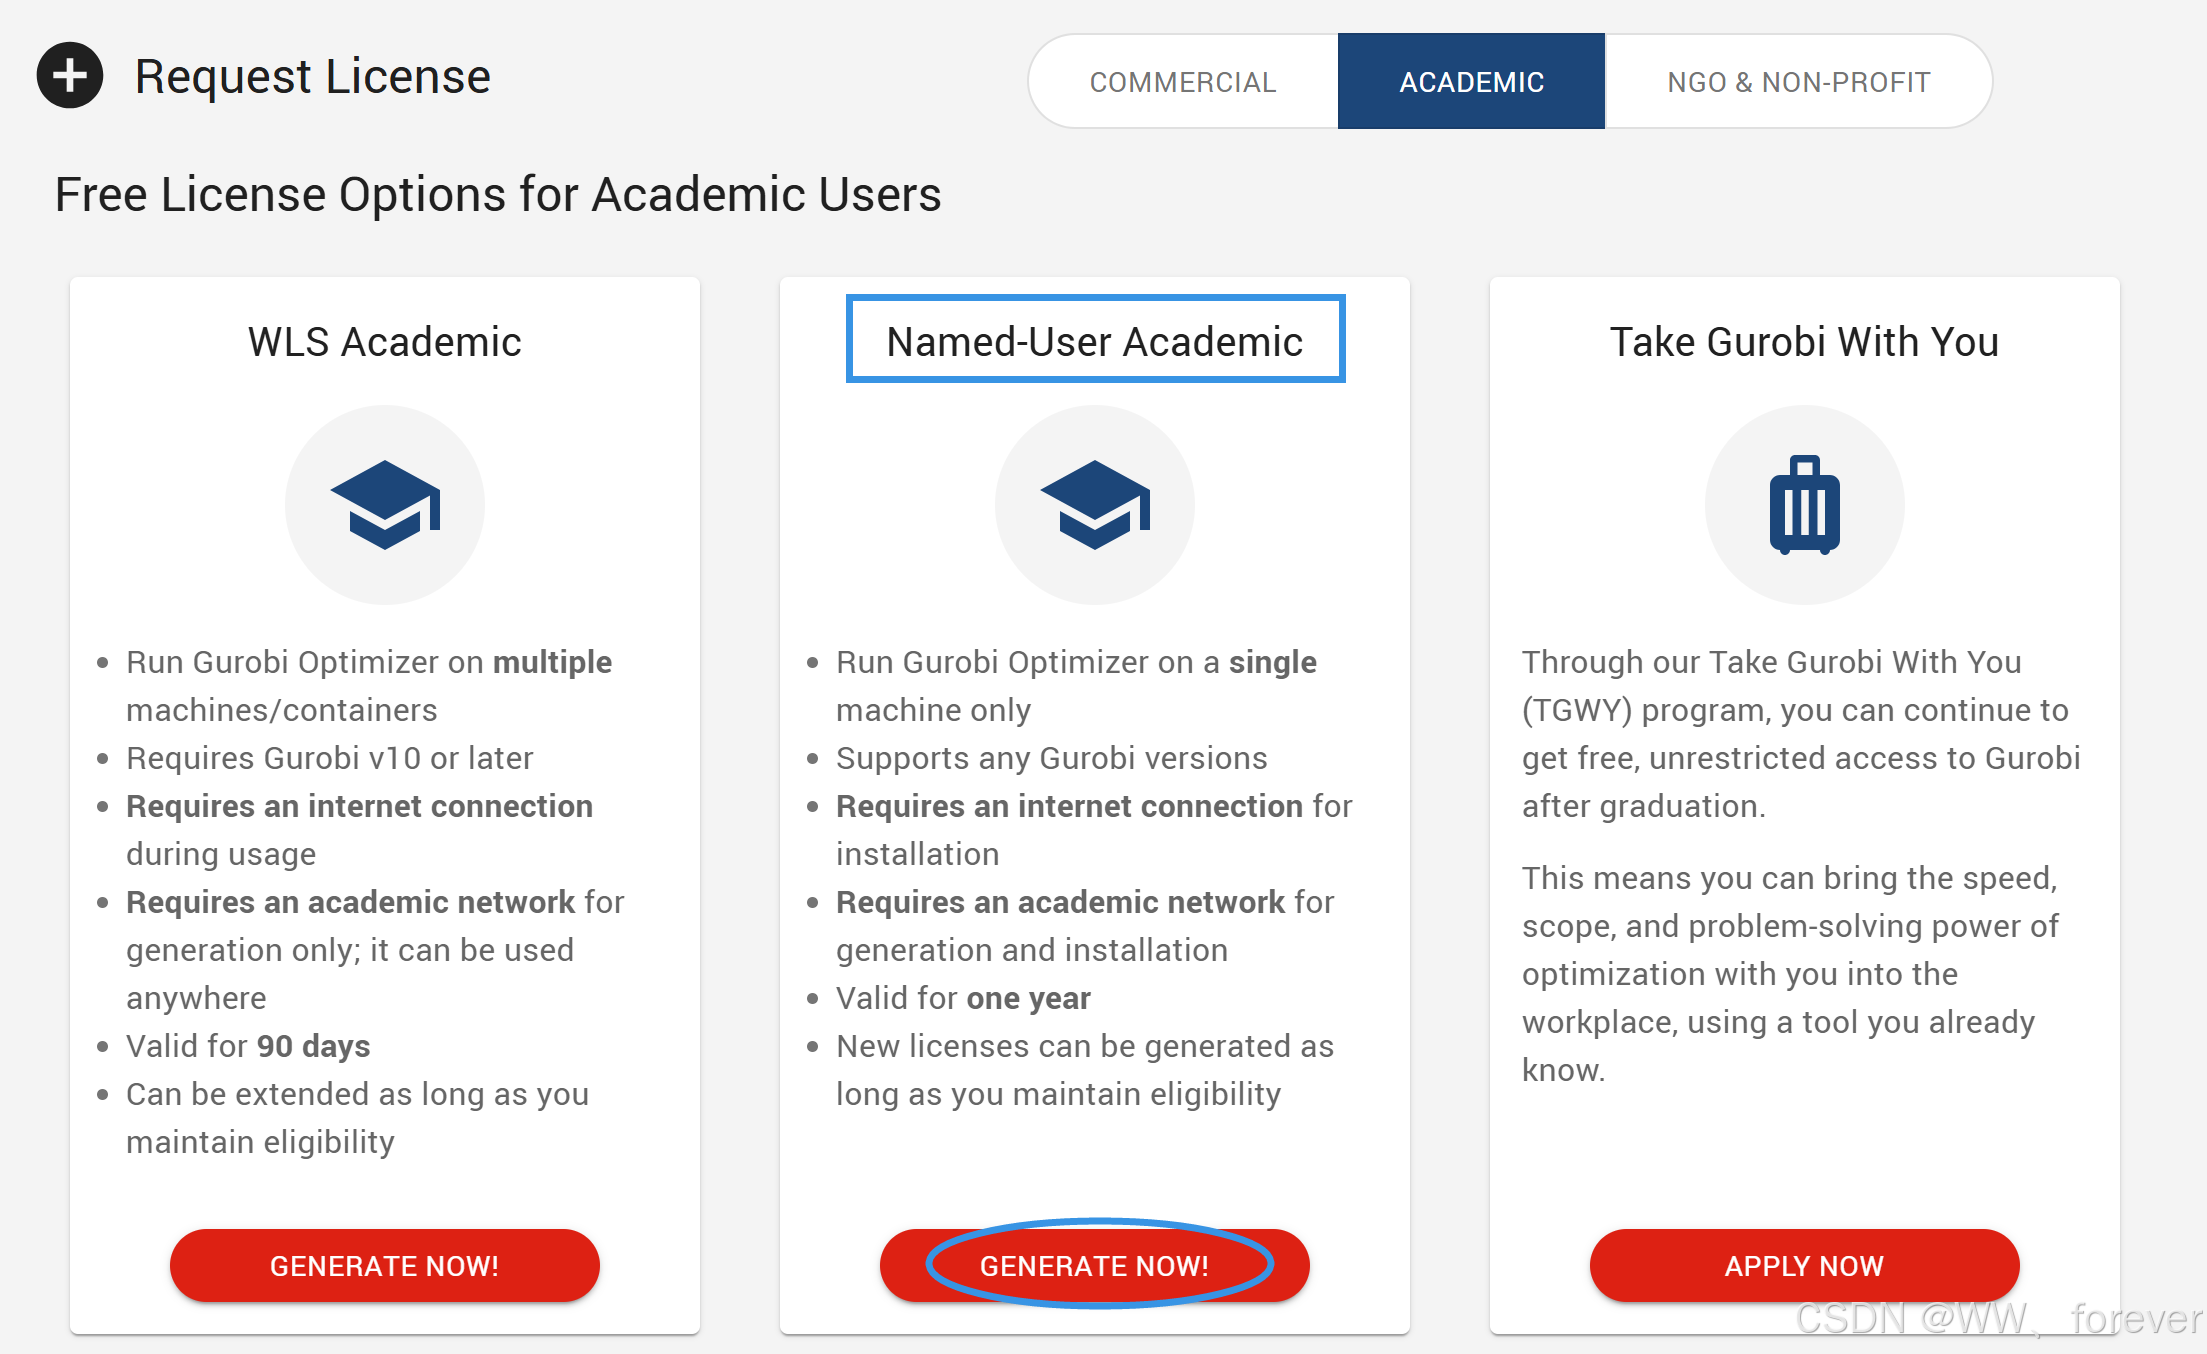Click the Take Gurobi With You luggage icon
Viewport: 2207px width, 1354px height.
pos(1805,504)
